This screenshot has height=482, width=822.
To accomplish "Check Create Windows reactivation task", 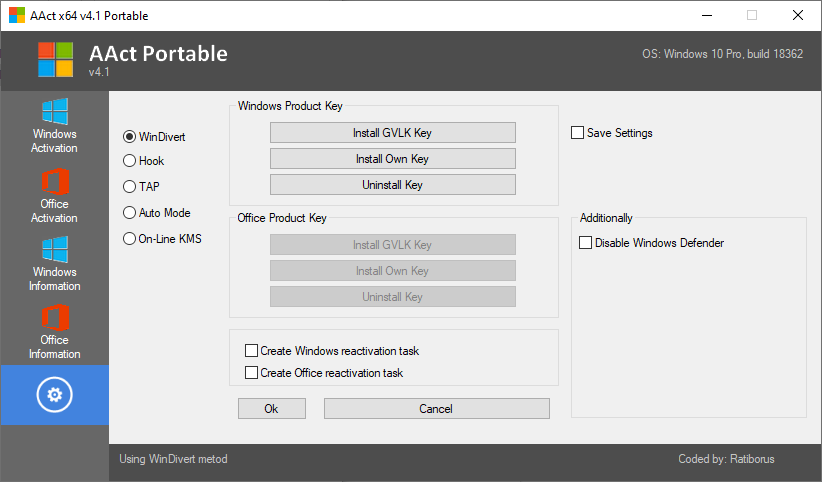I will pos(251,351).
